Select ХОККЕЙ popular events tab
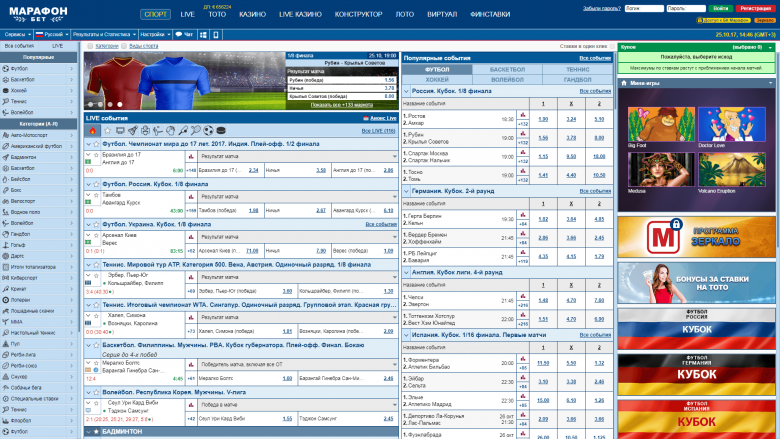The width and height of the screenshot is (780, 439). coord(437,80)
